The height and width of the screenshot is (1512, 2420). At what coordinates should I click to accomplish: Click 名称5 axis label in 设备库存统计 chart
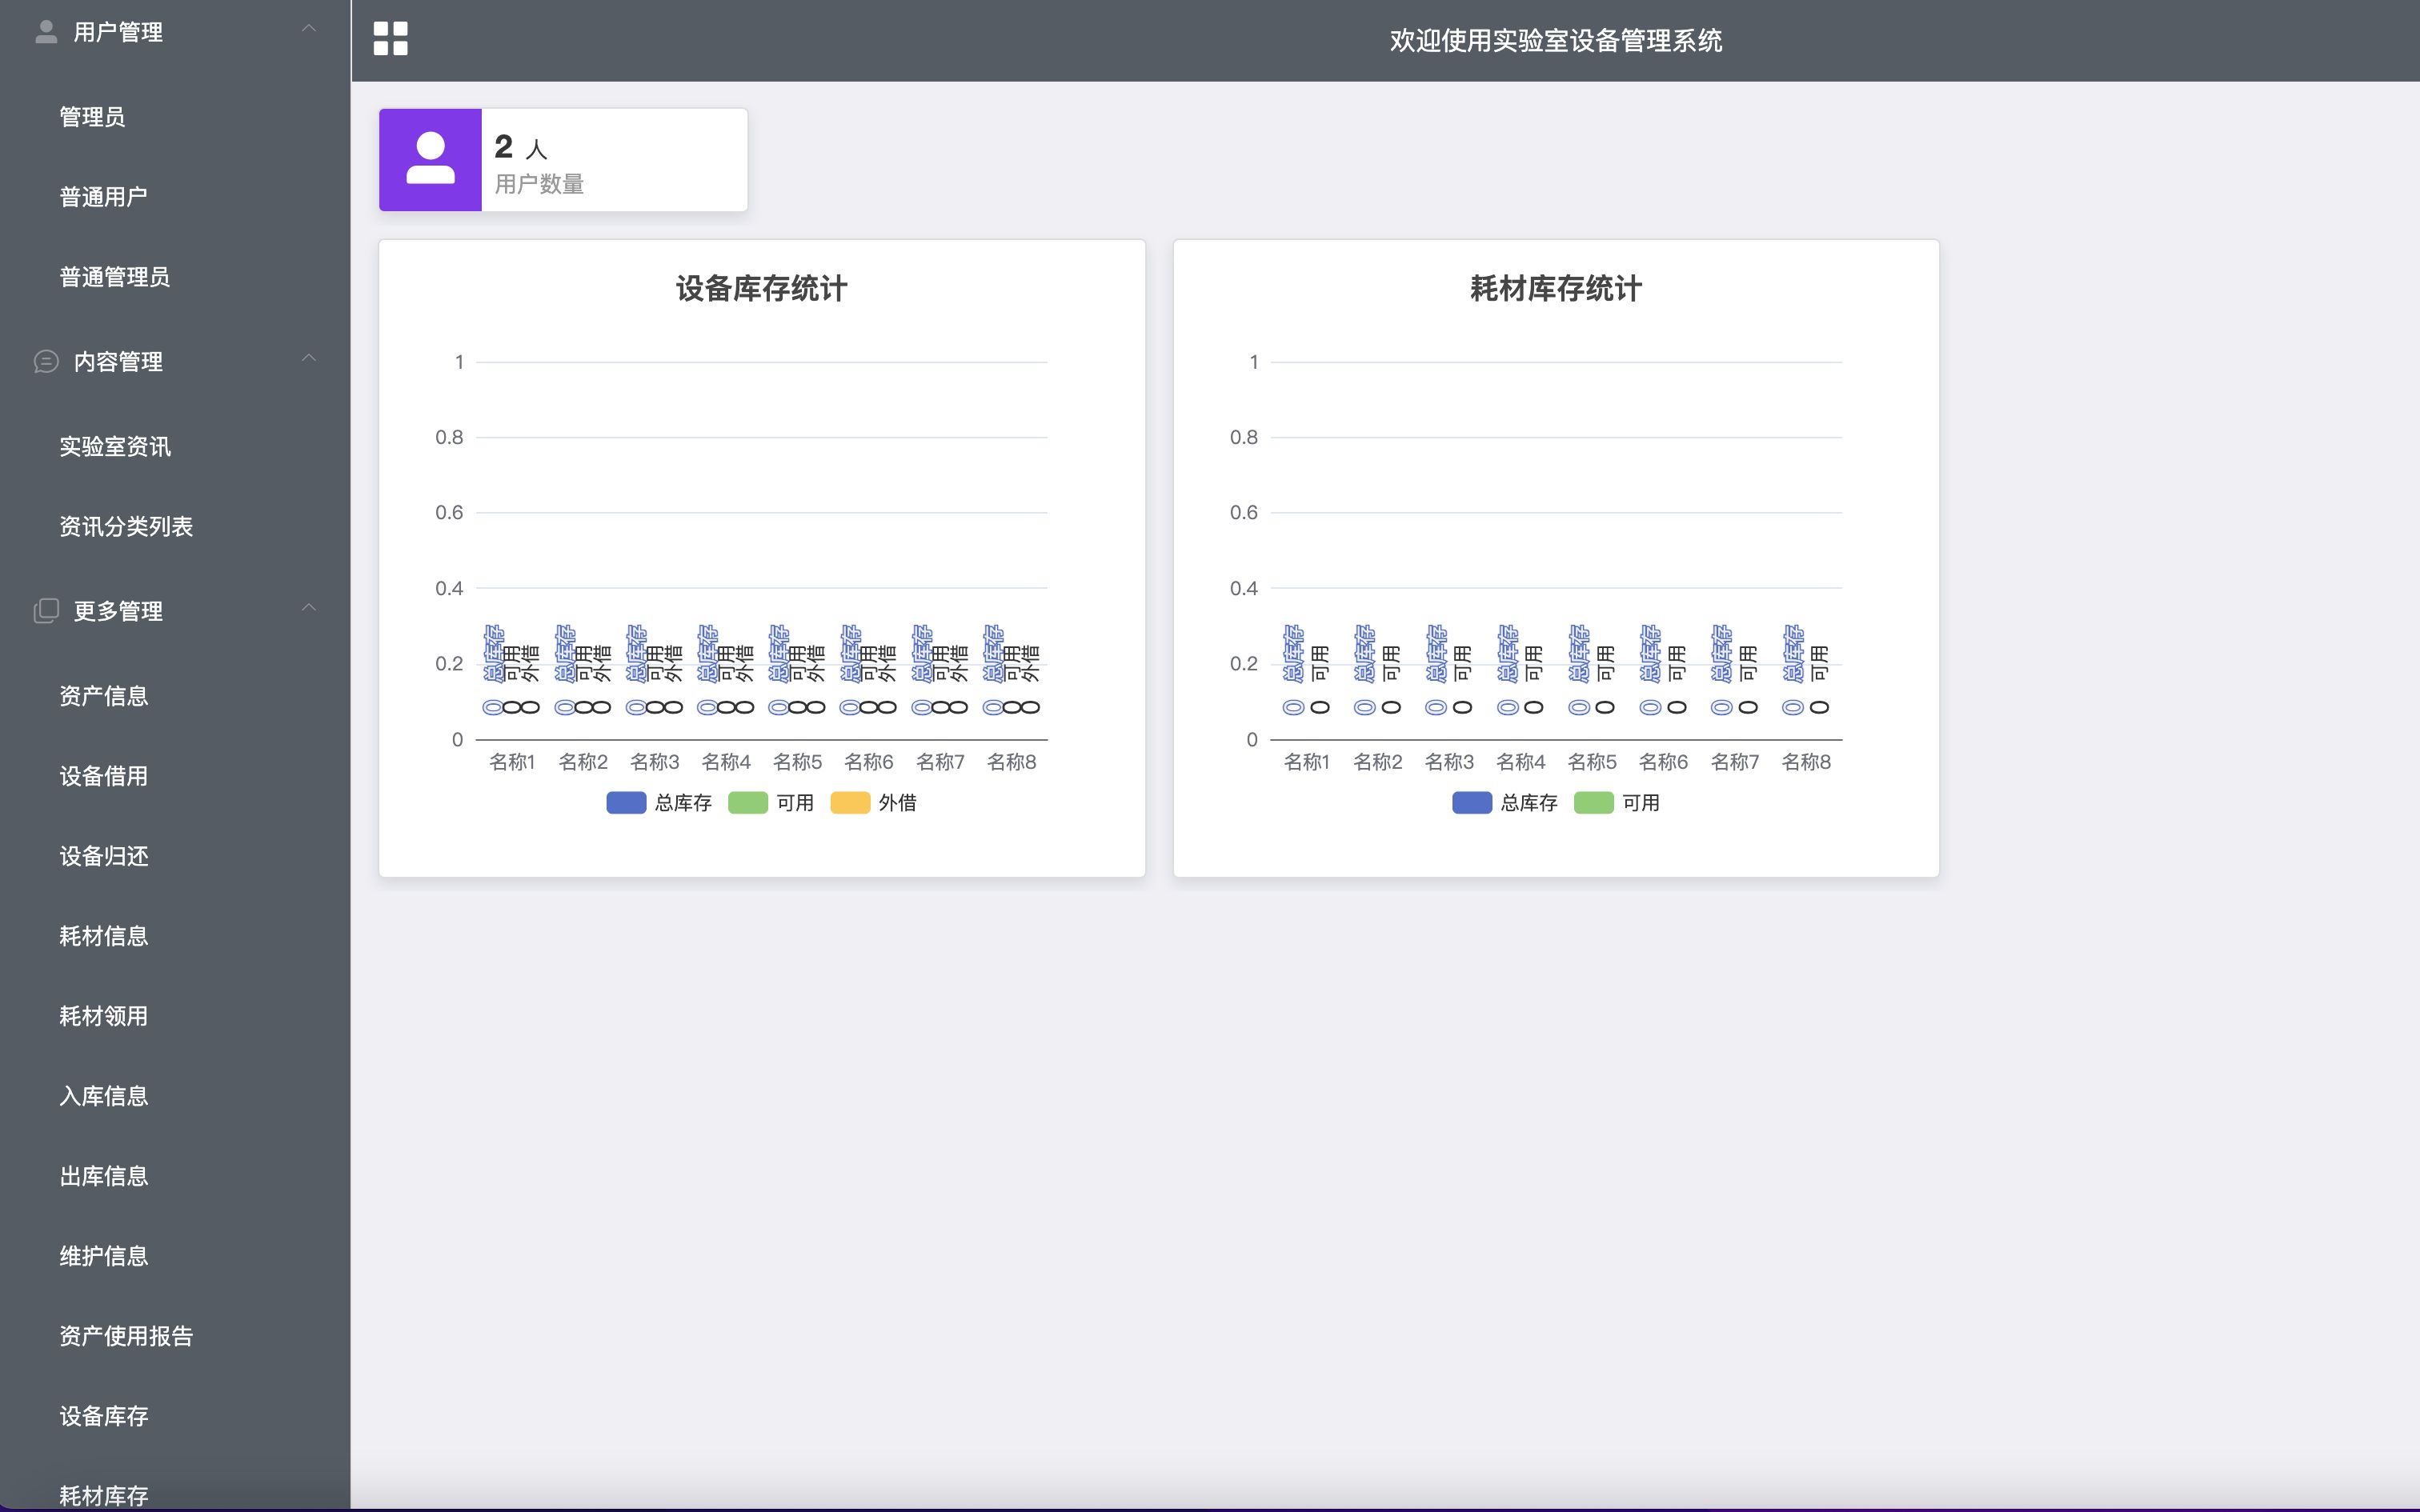[x=798, y=762]
